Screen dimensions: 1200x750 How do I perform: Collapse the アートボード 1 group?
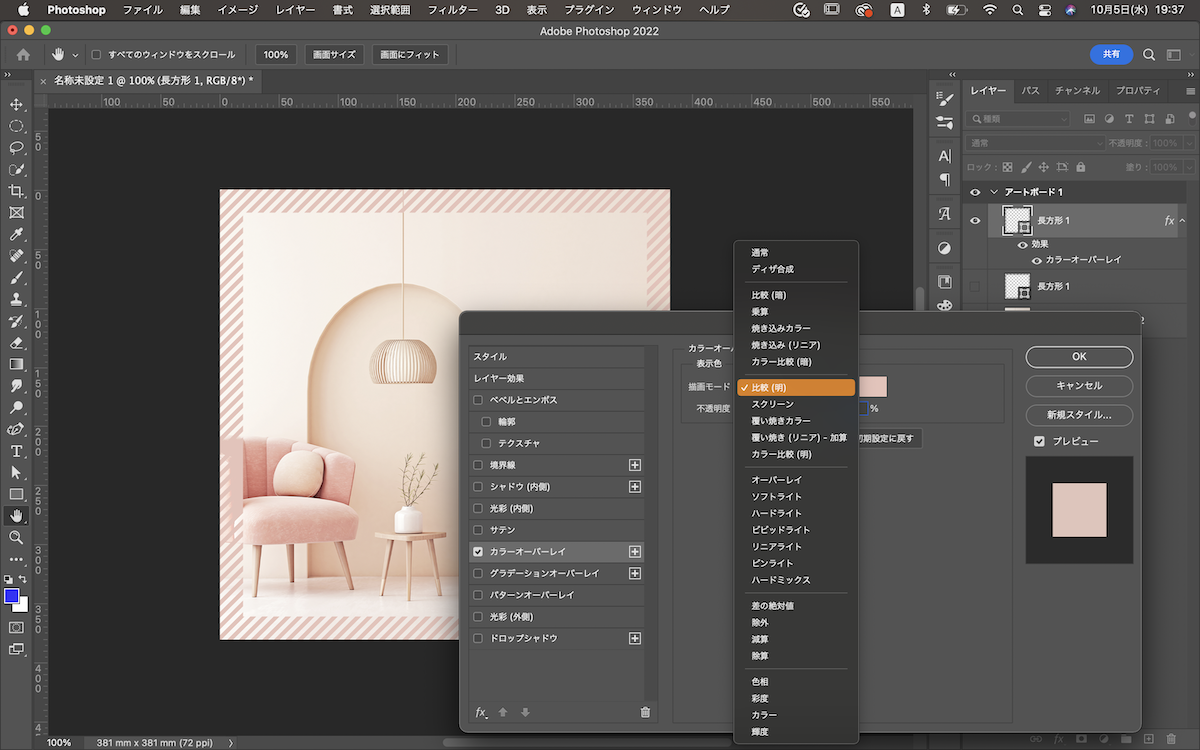click(x=994, y=192)
